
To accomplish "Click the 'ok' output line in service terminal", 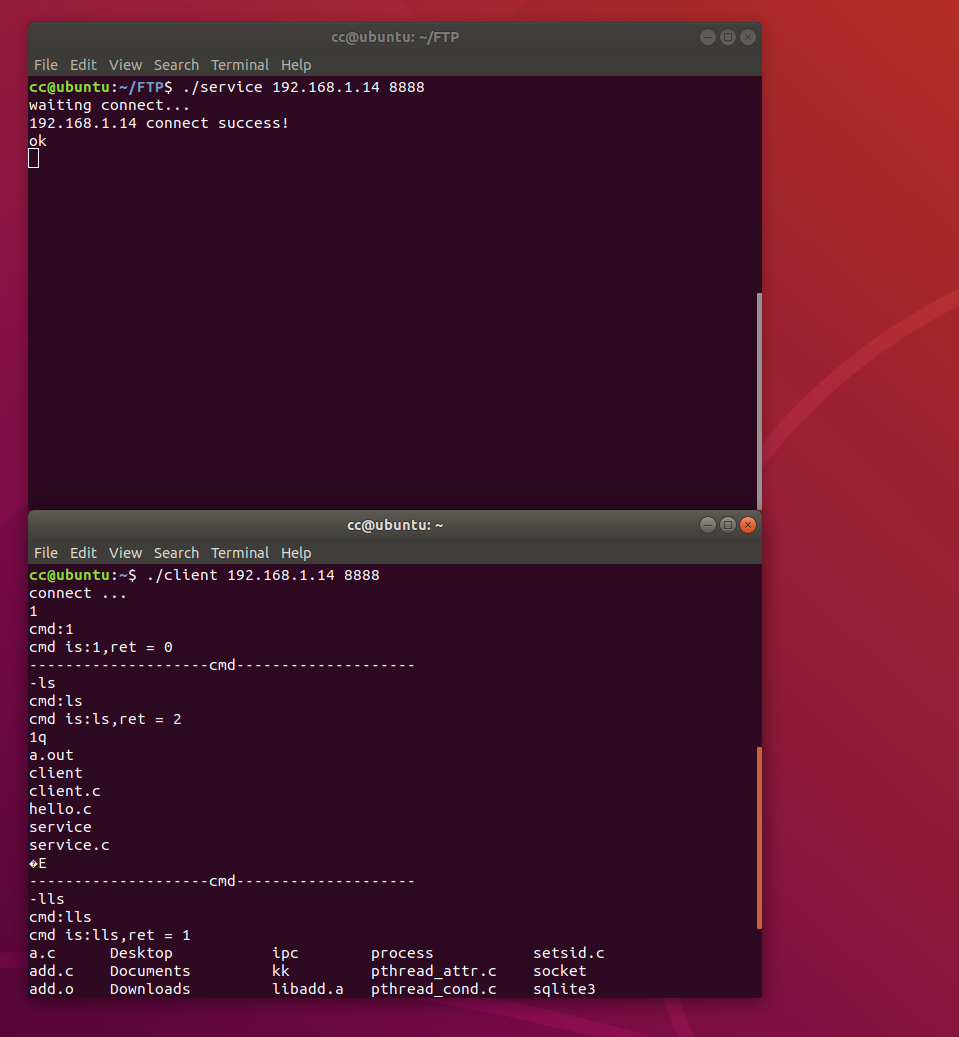I will click(x=38, y=141).
